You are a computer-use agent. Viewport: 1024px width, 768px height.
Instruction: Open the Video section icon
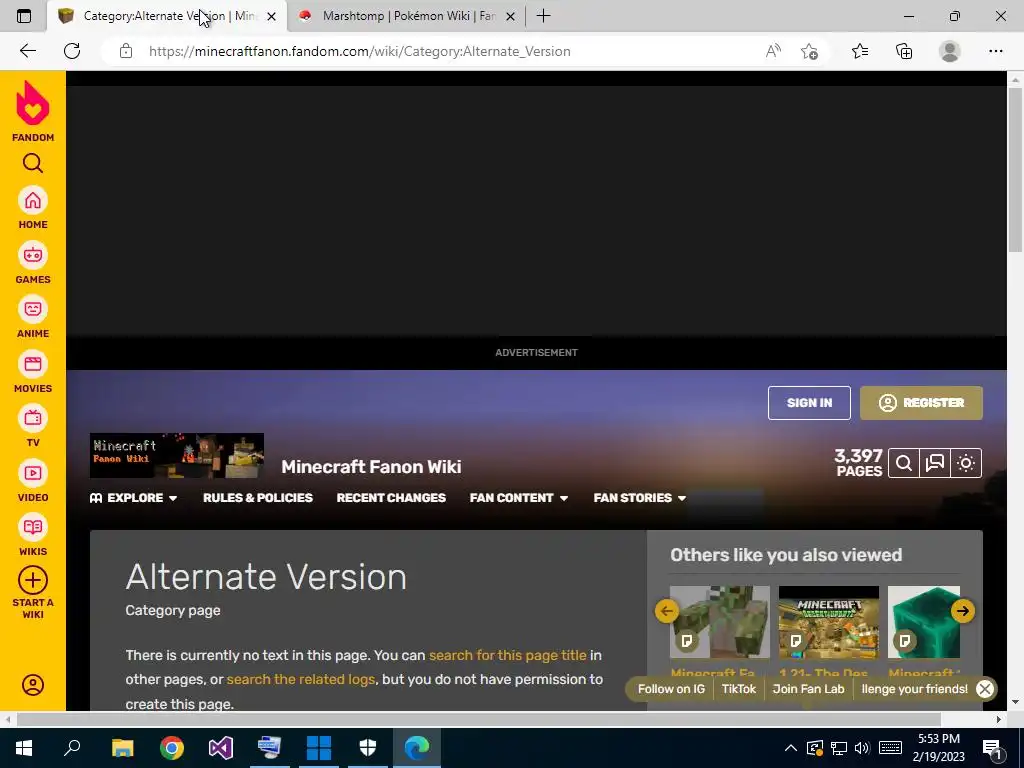coord(33,473)
